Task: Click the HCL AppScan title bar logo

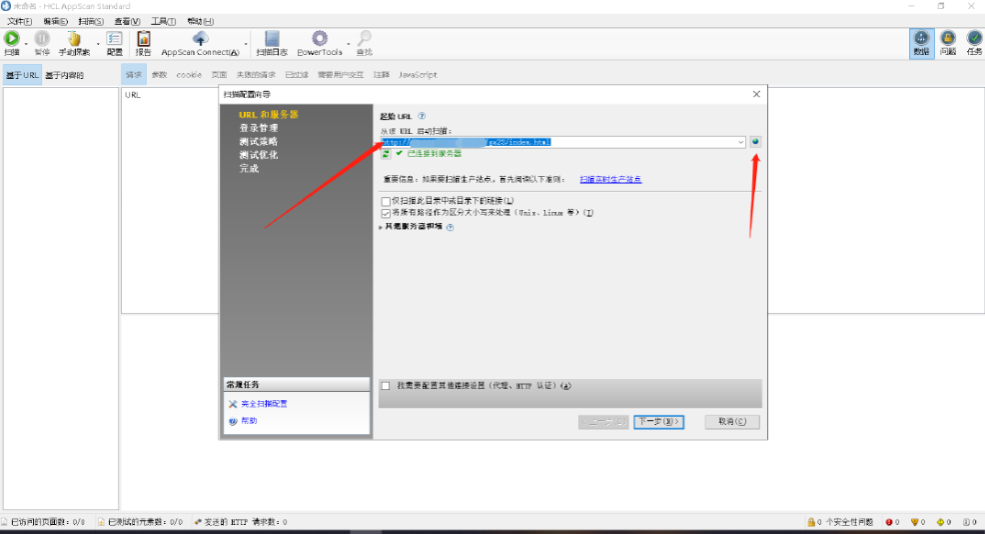Action: click(6, 6)
